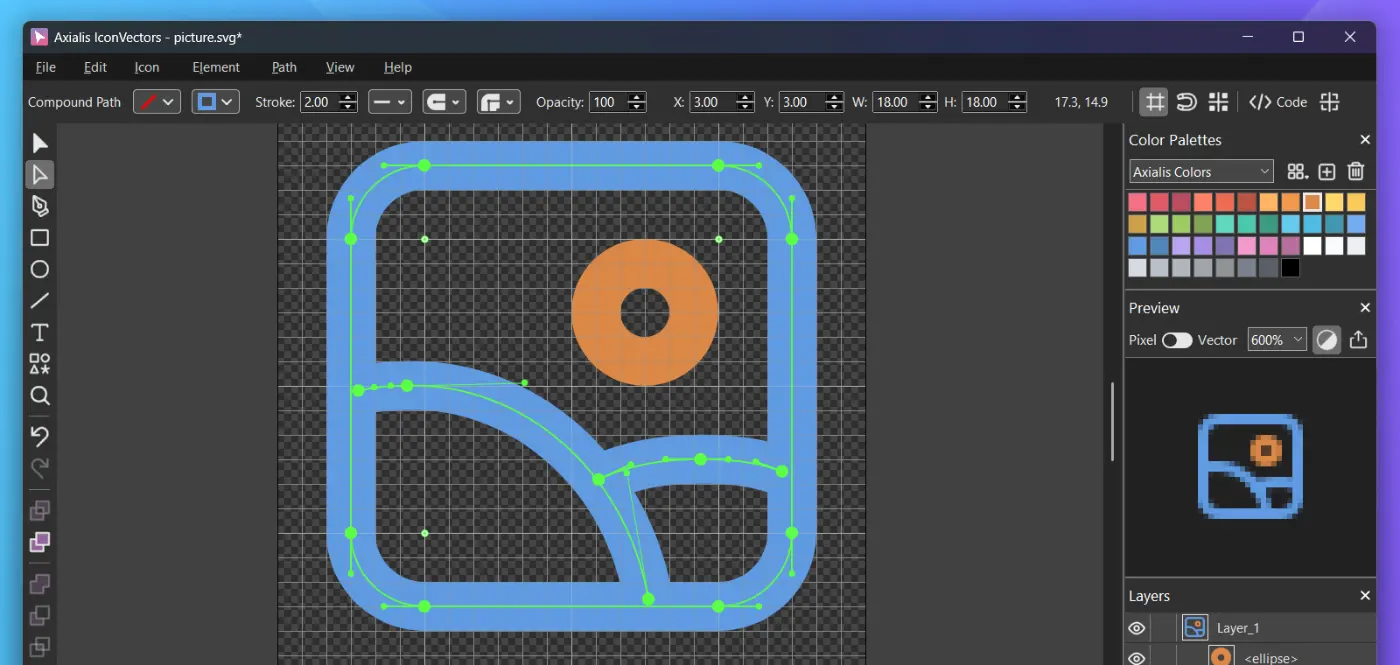Open the stroke dash style dropdown
Viewport: 1400px width, 665px height.
tap(390, 102)
